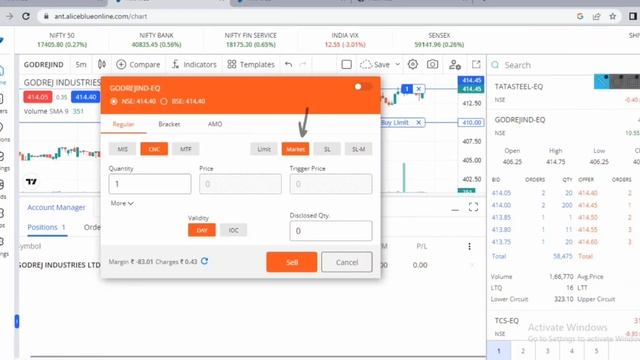This screenshot has height=360, width=640.
Task: Open TradingView logo on chart
Action: pos(31,182)
